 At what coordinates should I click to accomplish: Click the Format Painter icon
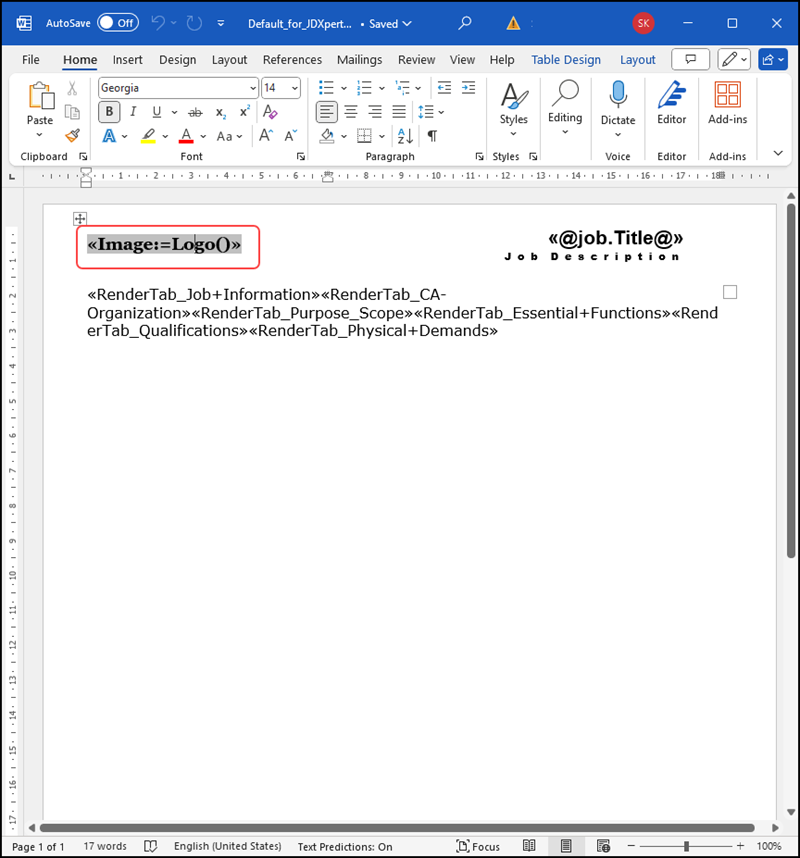tap(72, 136)
